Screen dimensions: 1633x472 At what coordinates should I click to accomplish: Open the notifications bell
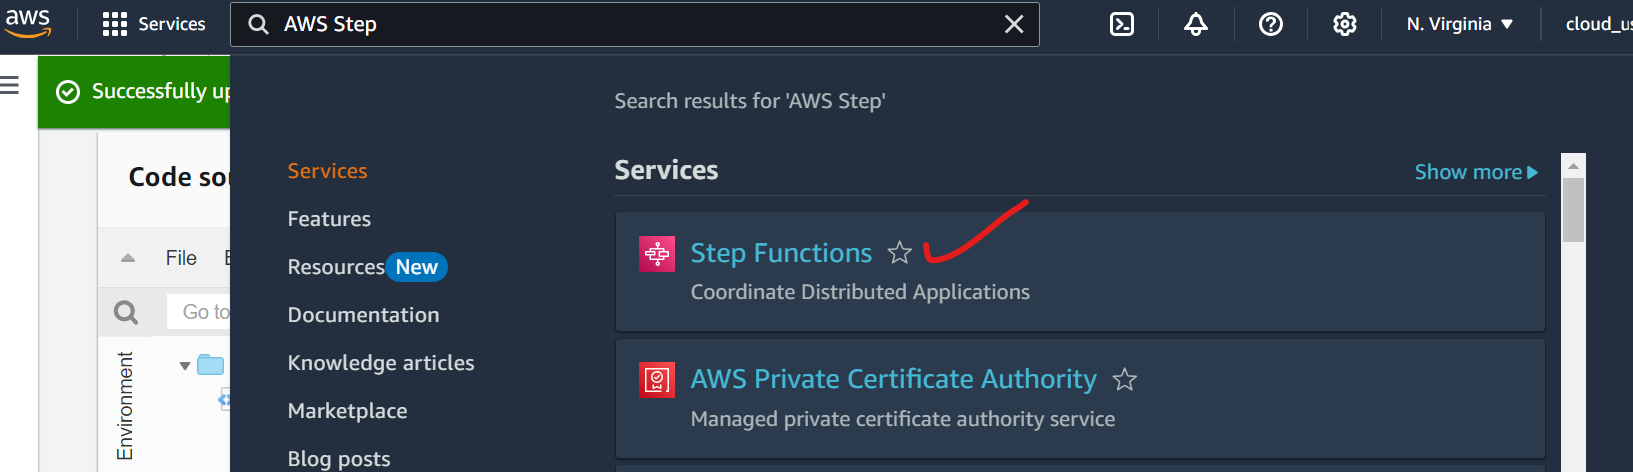(1196, 24)
